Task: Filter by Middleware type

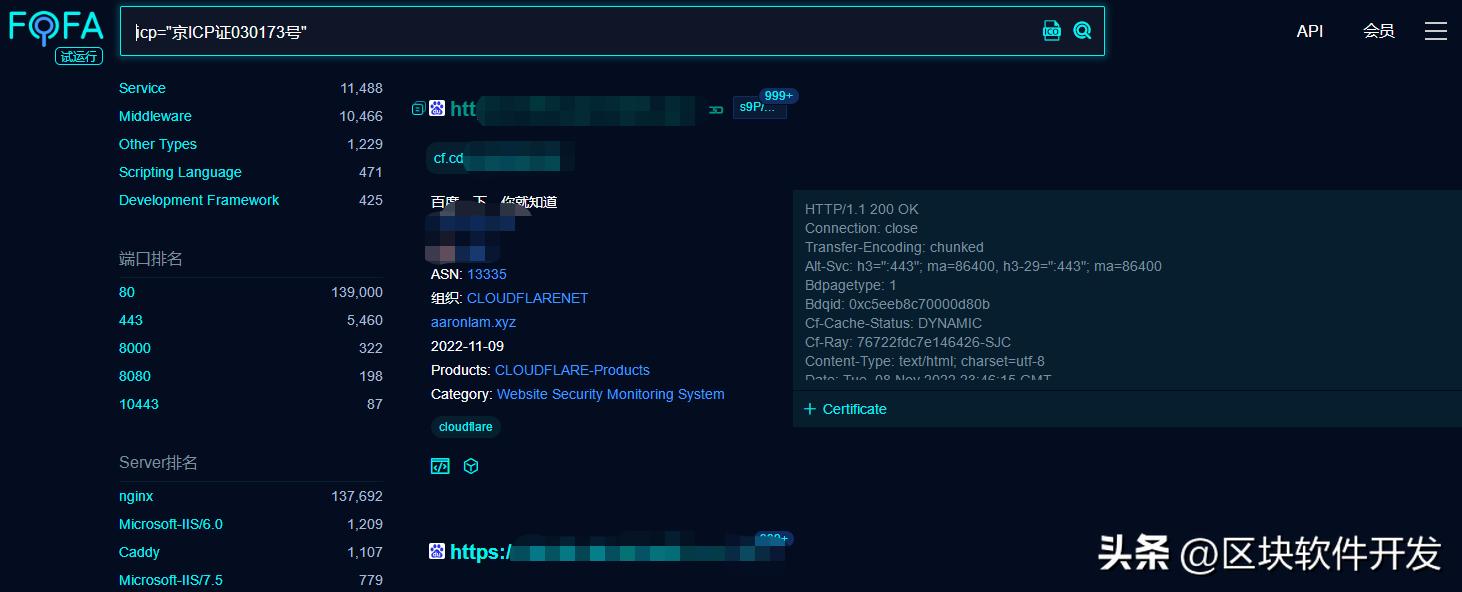Action: pos(155,116)
